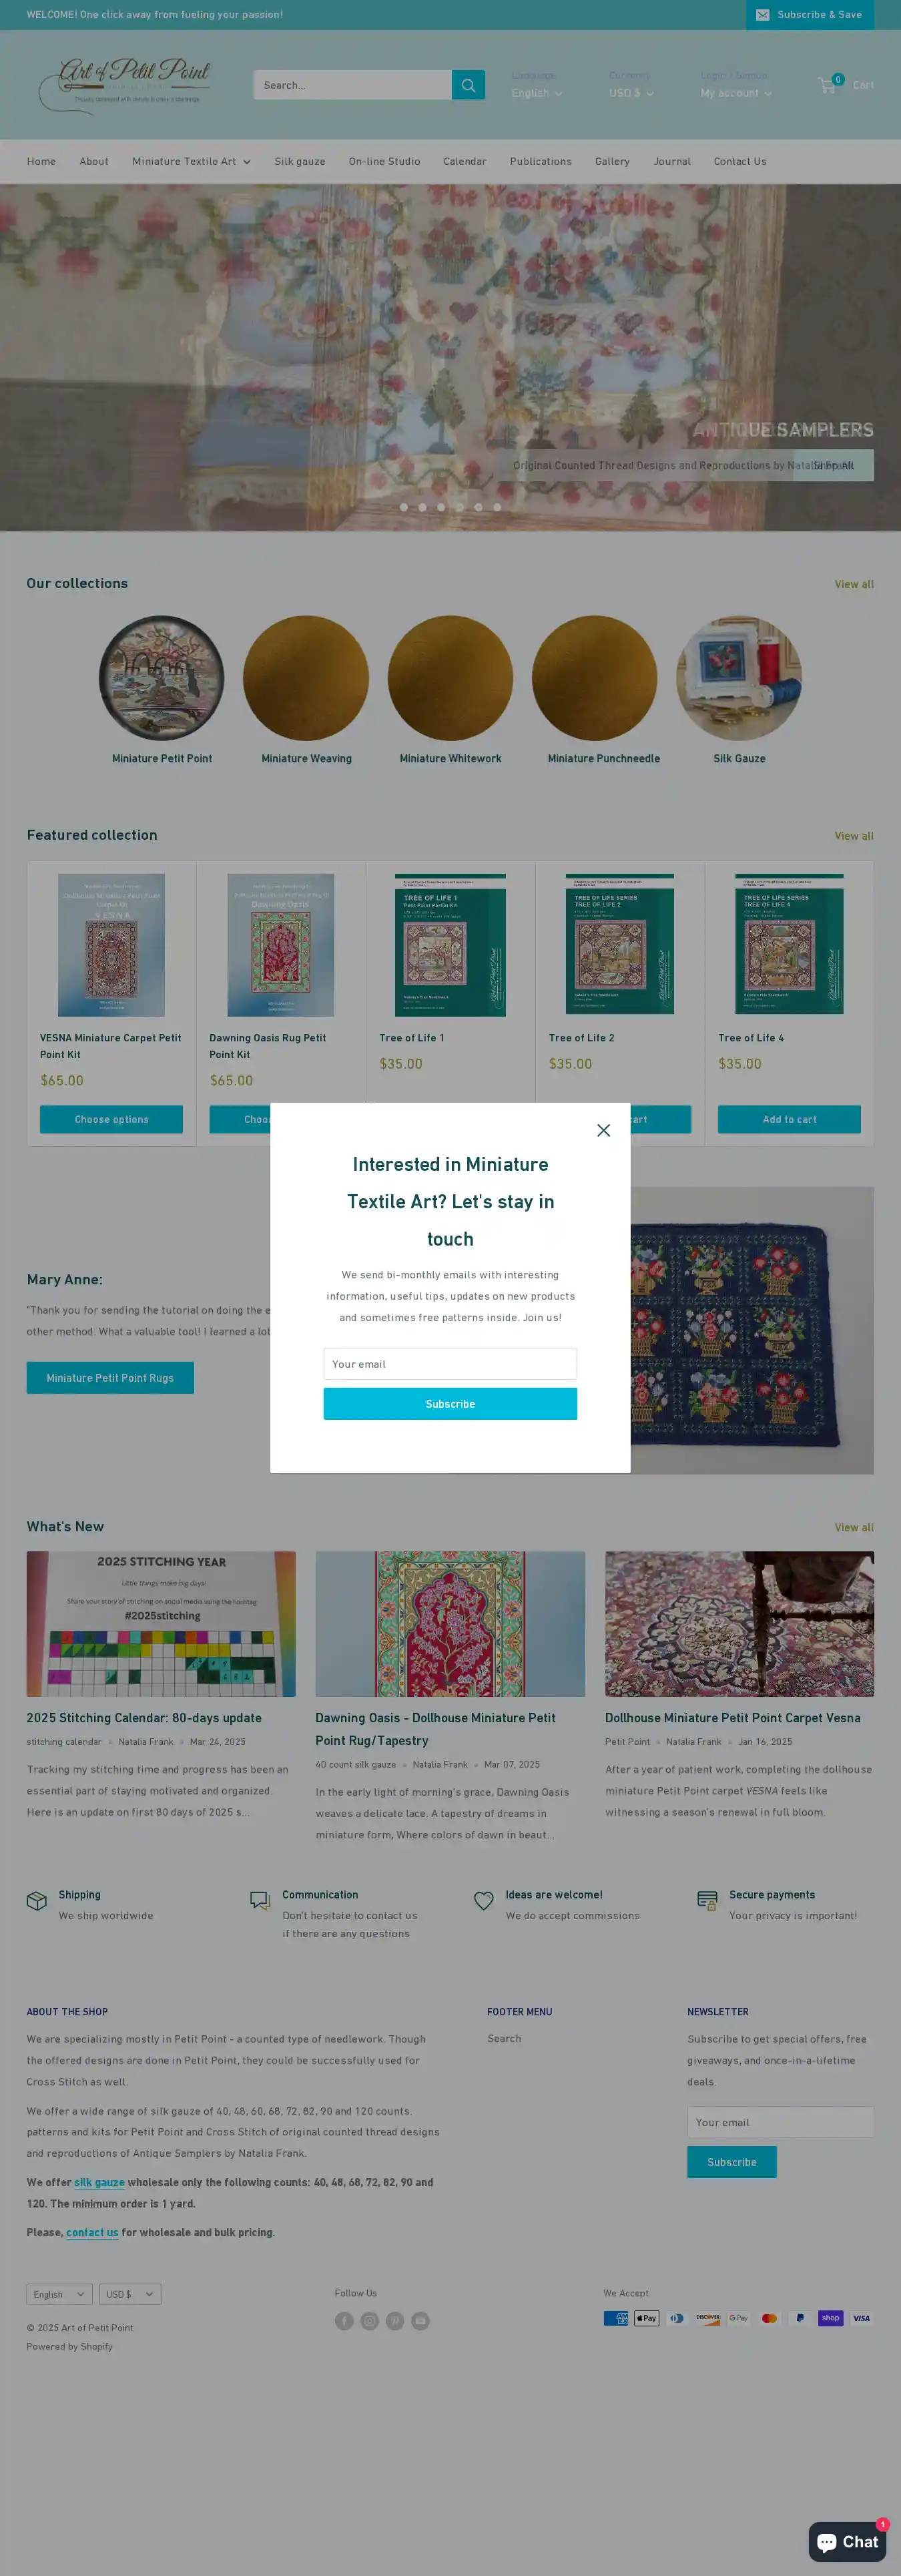Click the Pinterest icon under Follow Us
This screenshot has height=2576, width=901.
tap(395, 2320)
